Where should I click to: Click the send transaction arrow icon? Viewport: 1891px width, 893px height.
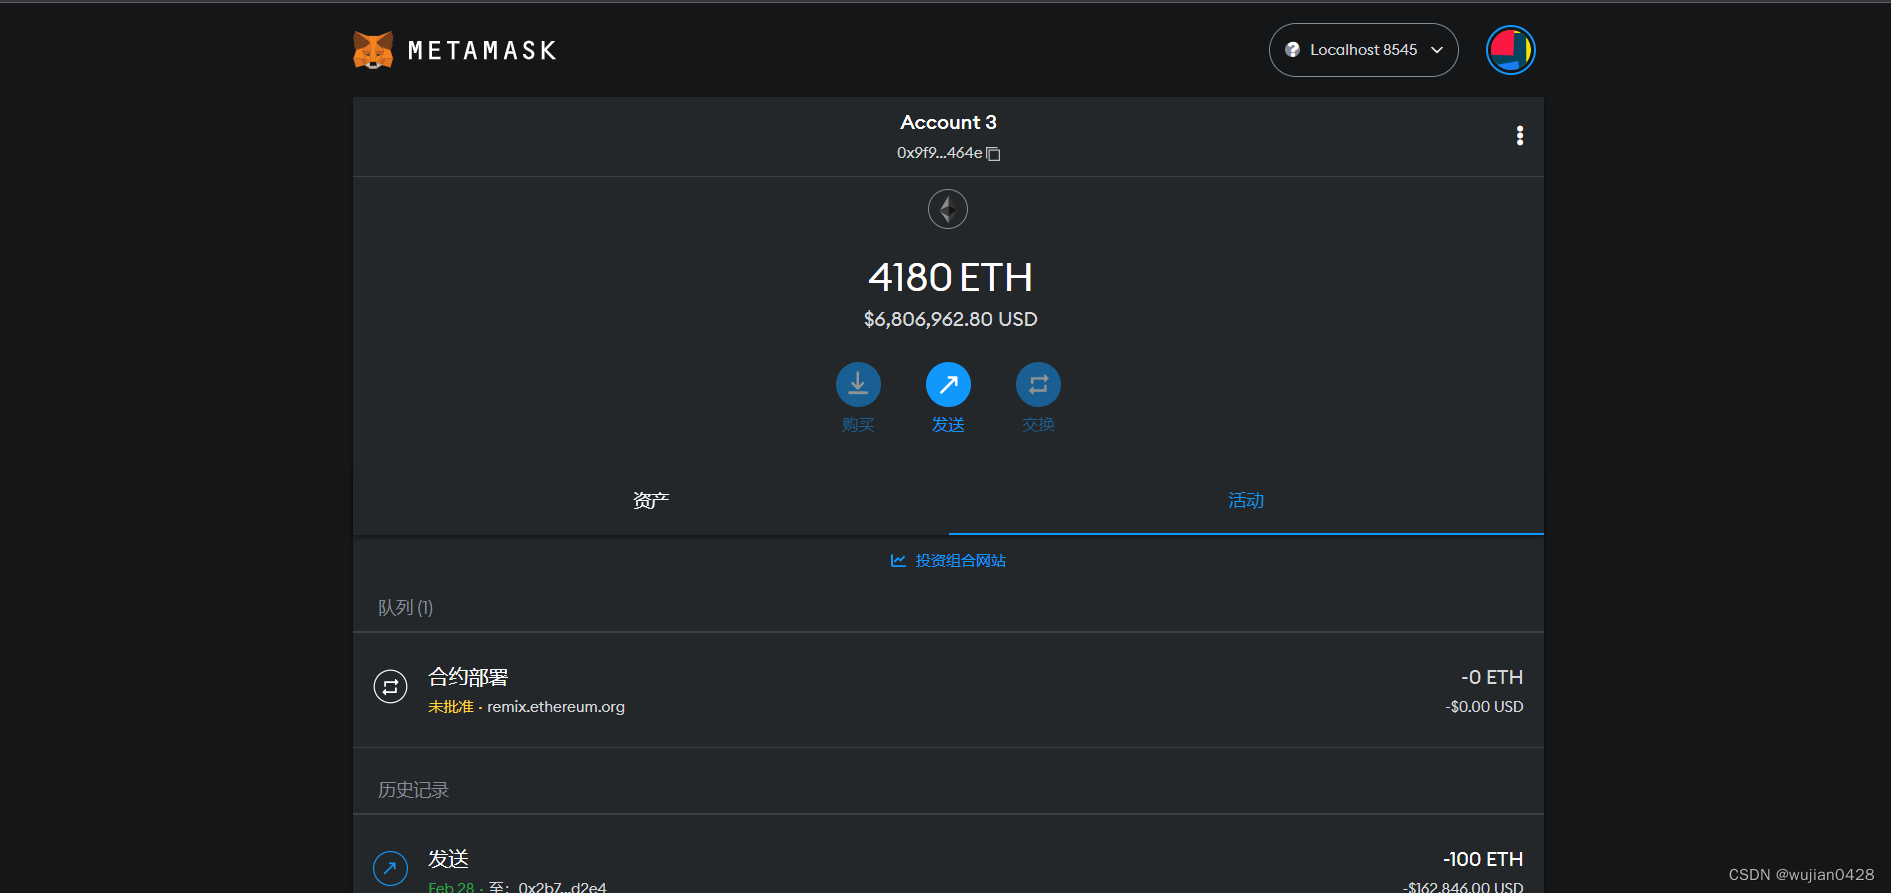pyautogui.click(x=390, y=868)
